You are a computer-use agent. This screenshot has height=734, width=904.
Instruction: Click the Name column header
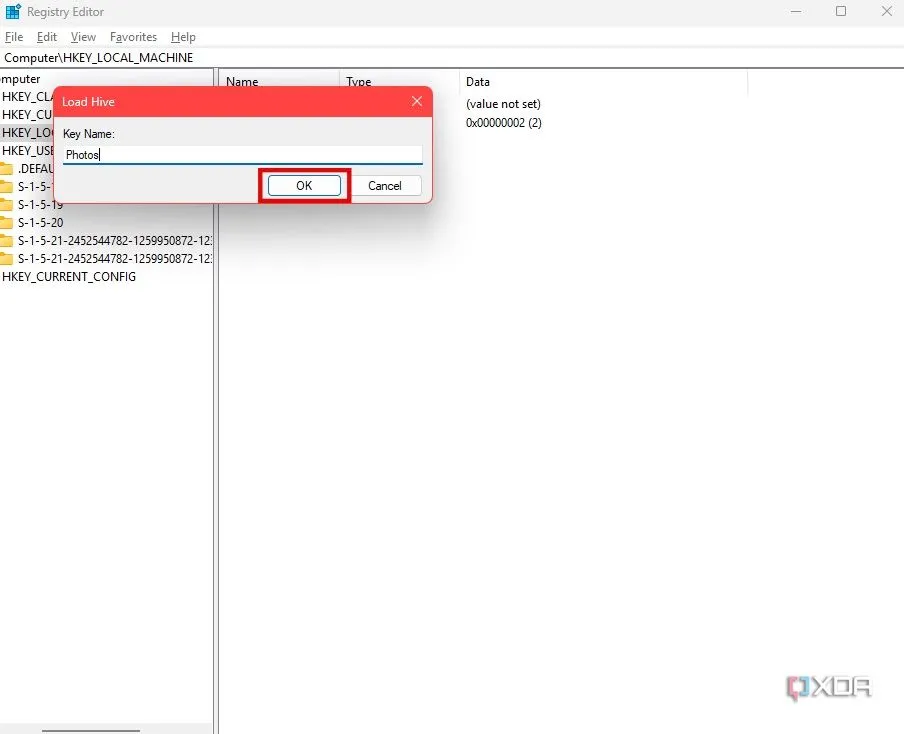[242, 80]
